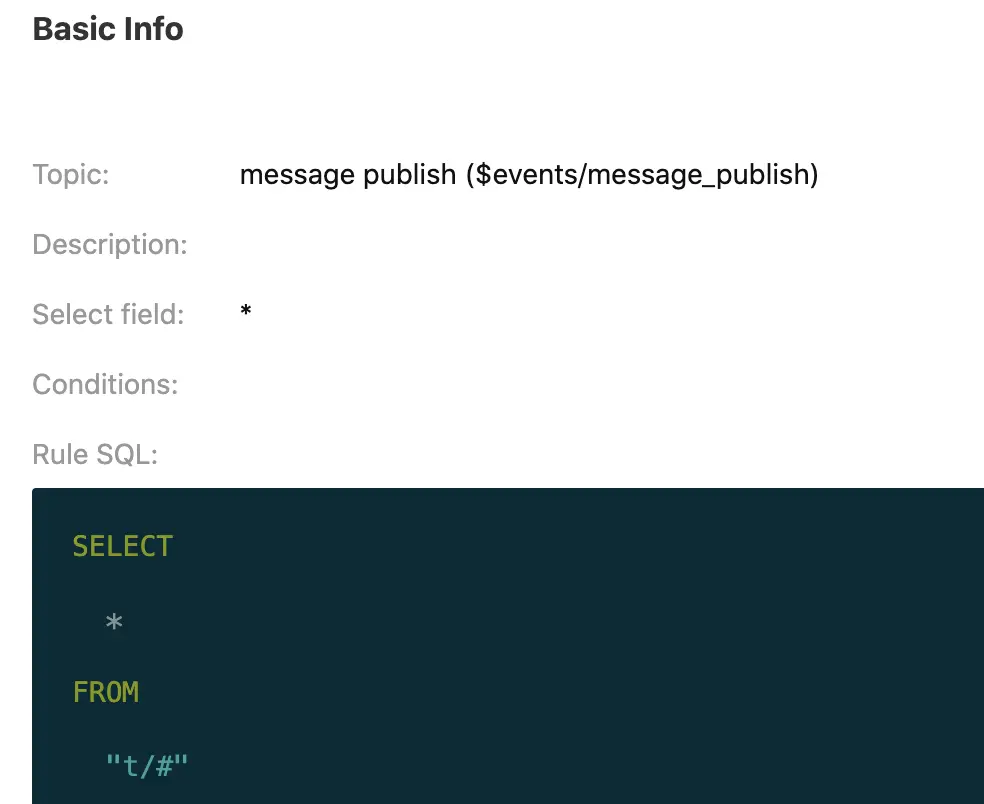Image resolution: width=984 pixels, height=804 pixels.
Task: Click the word "publish" before the parentheses
Action: pos(409,175)
